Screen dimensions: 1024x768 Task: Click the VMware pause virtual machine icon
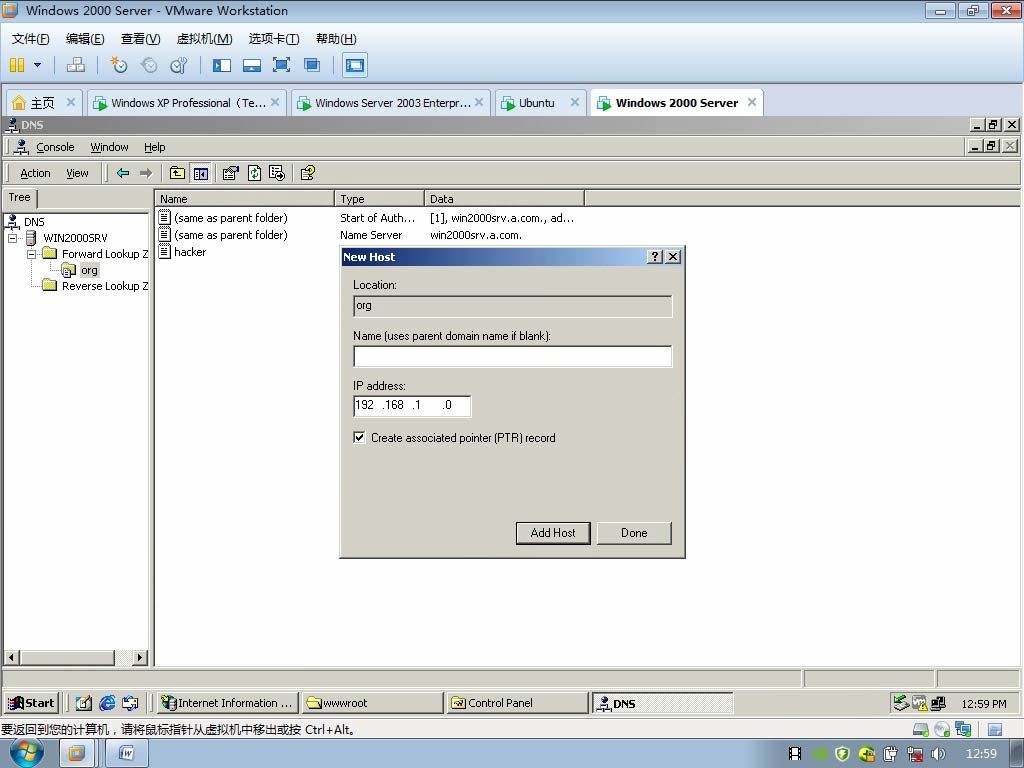pos(17,65)
